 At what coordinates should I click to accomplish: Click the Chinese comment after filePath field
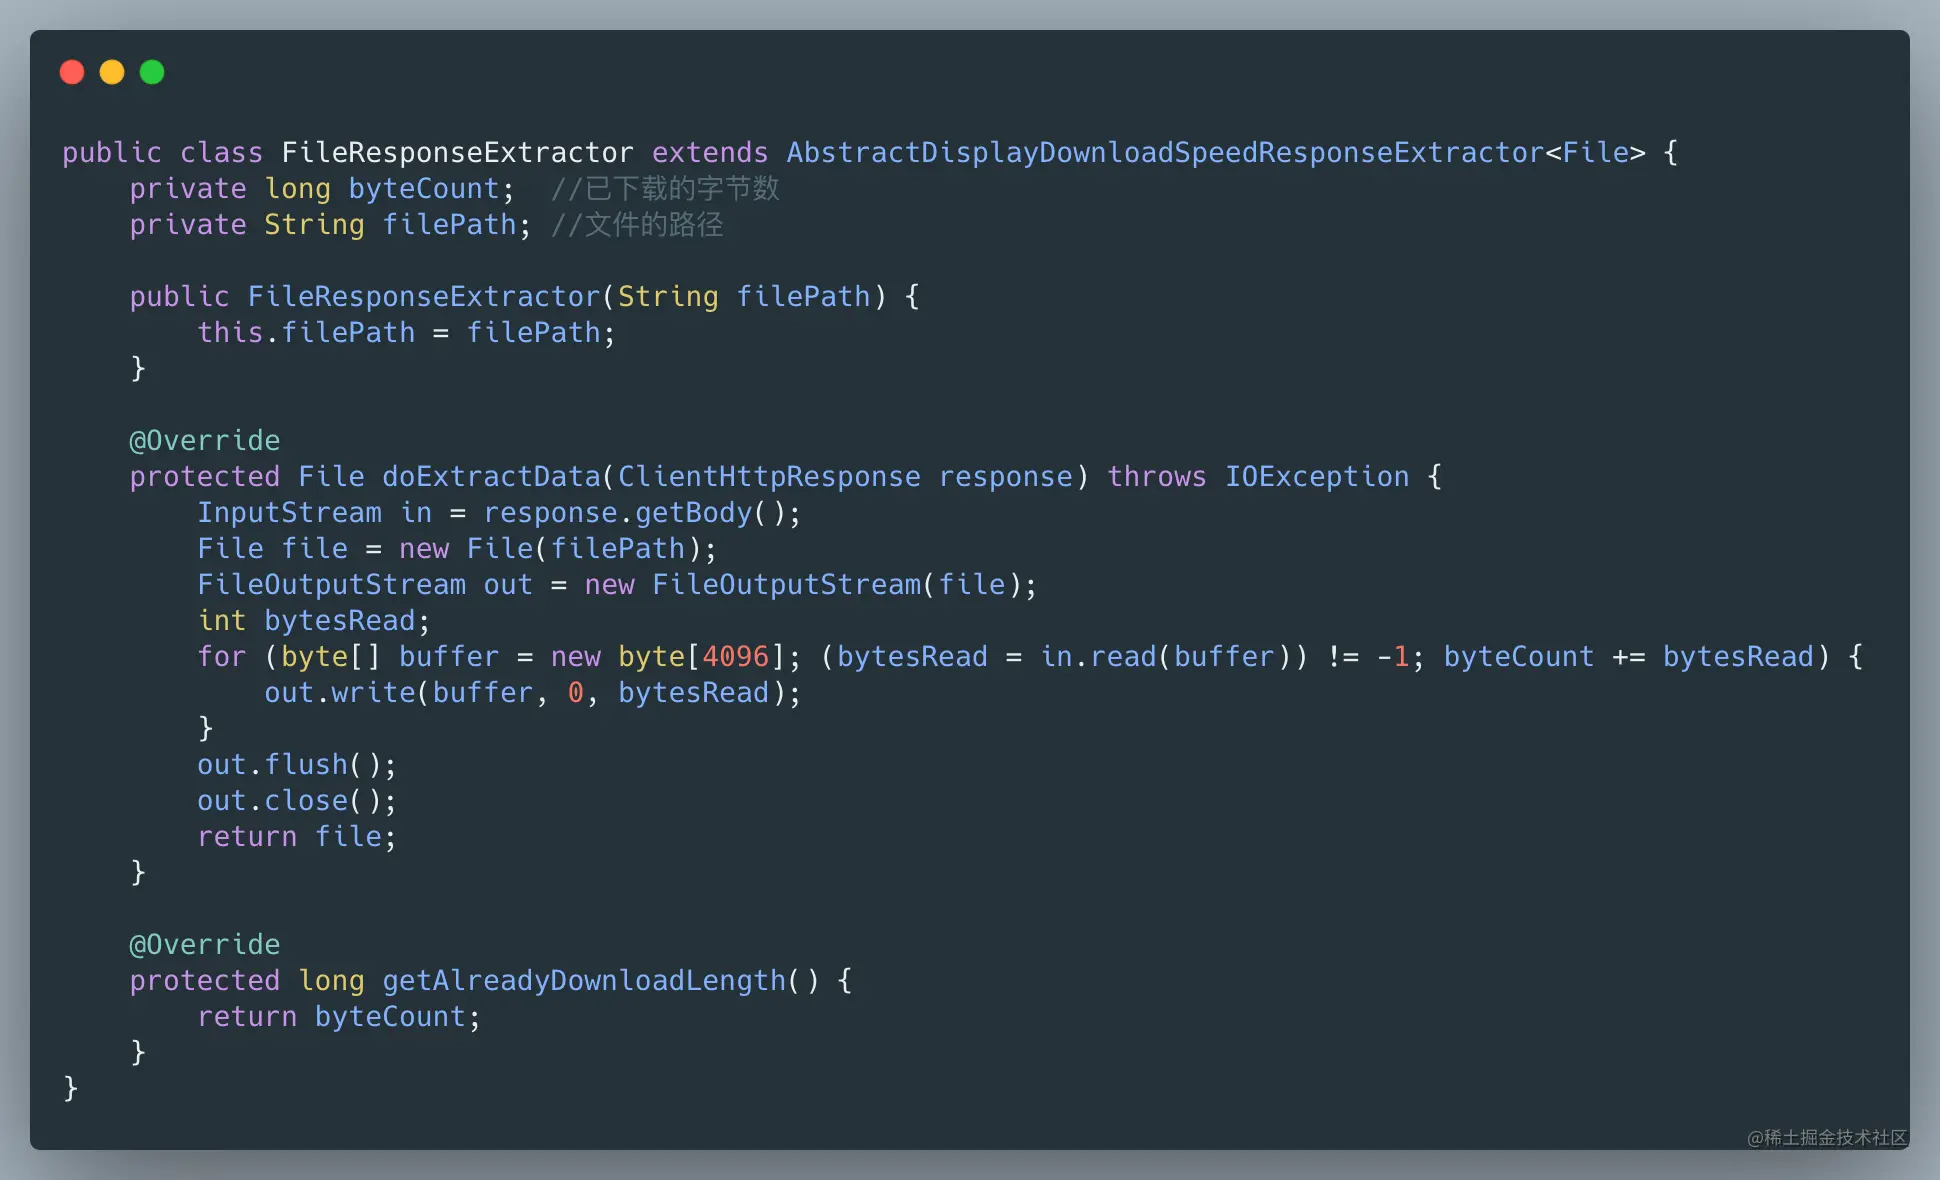pos(637,225)
